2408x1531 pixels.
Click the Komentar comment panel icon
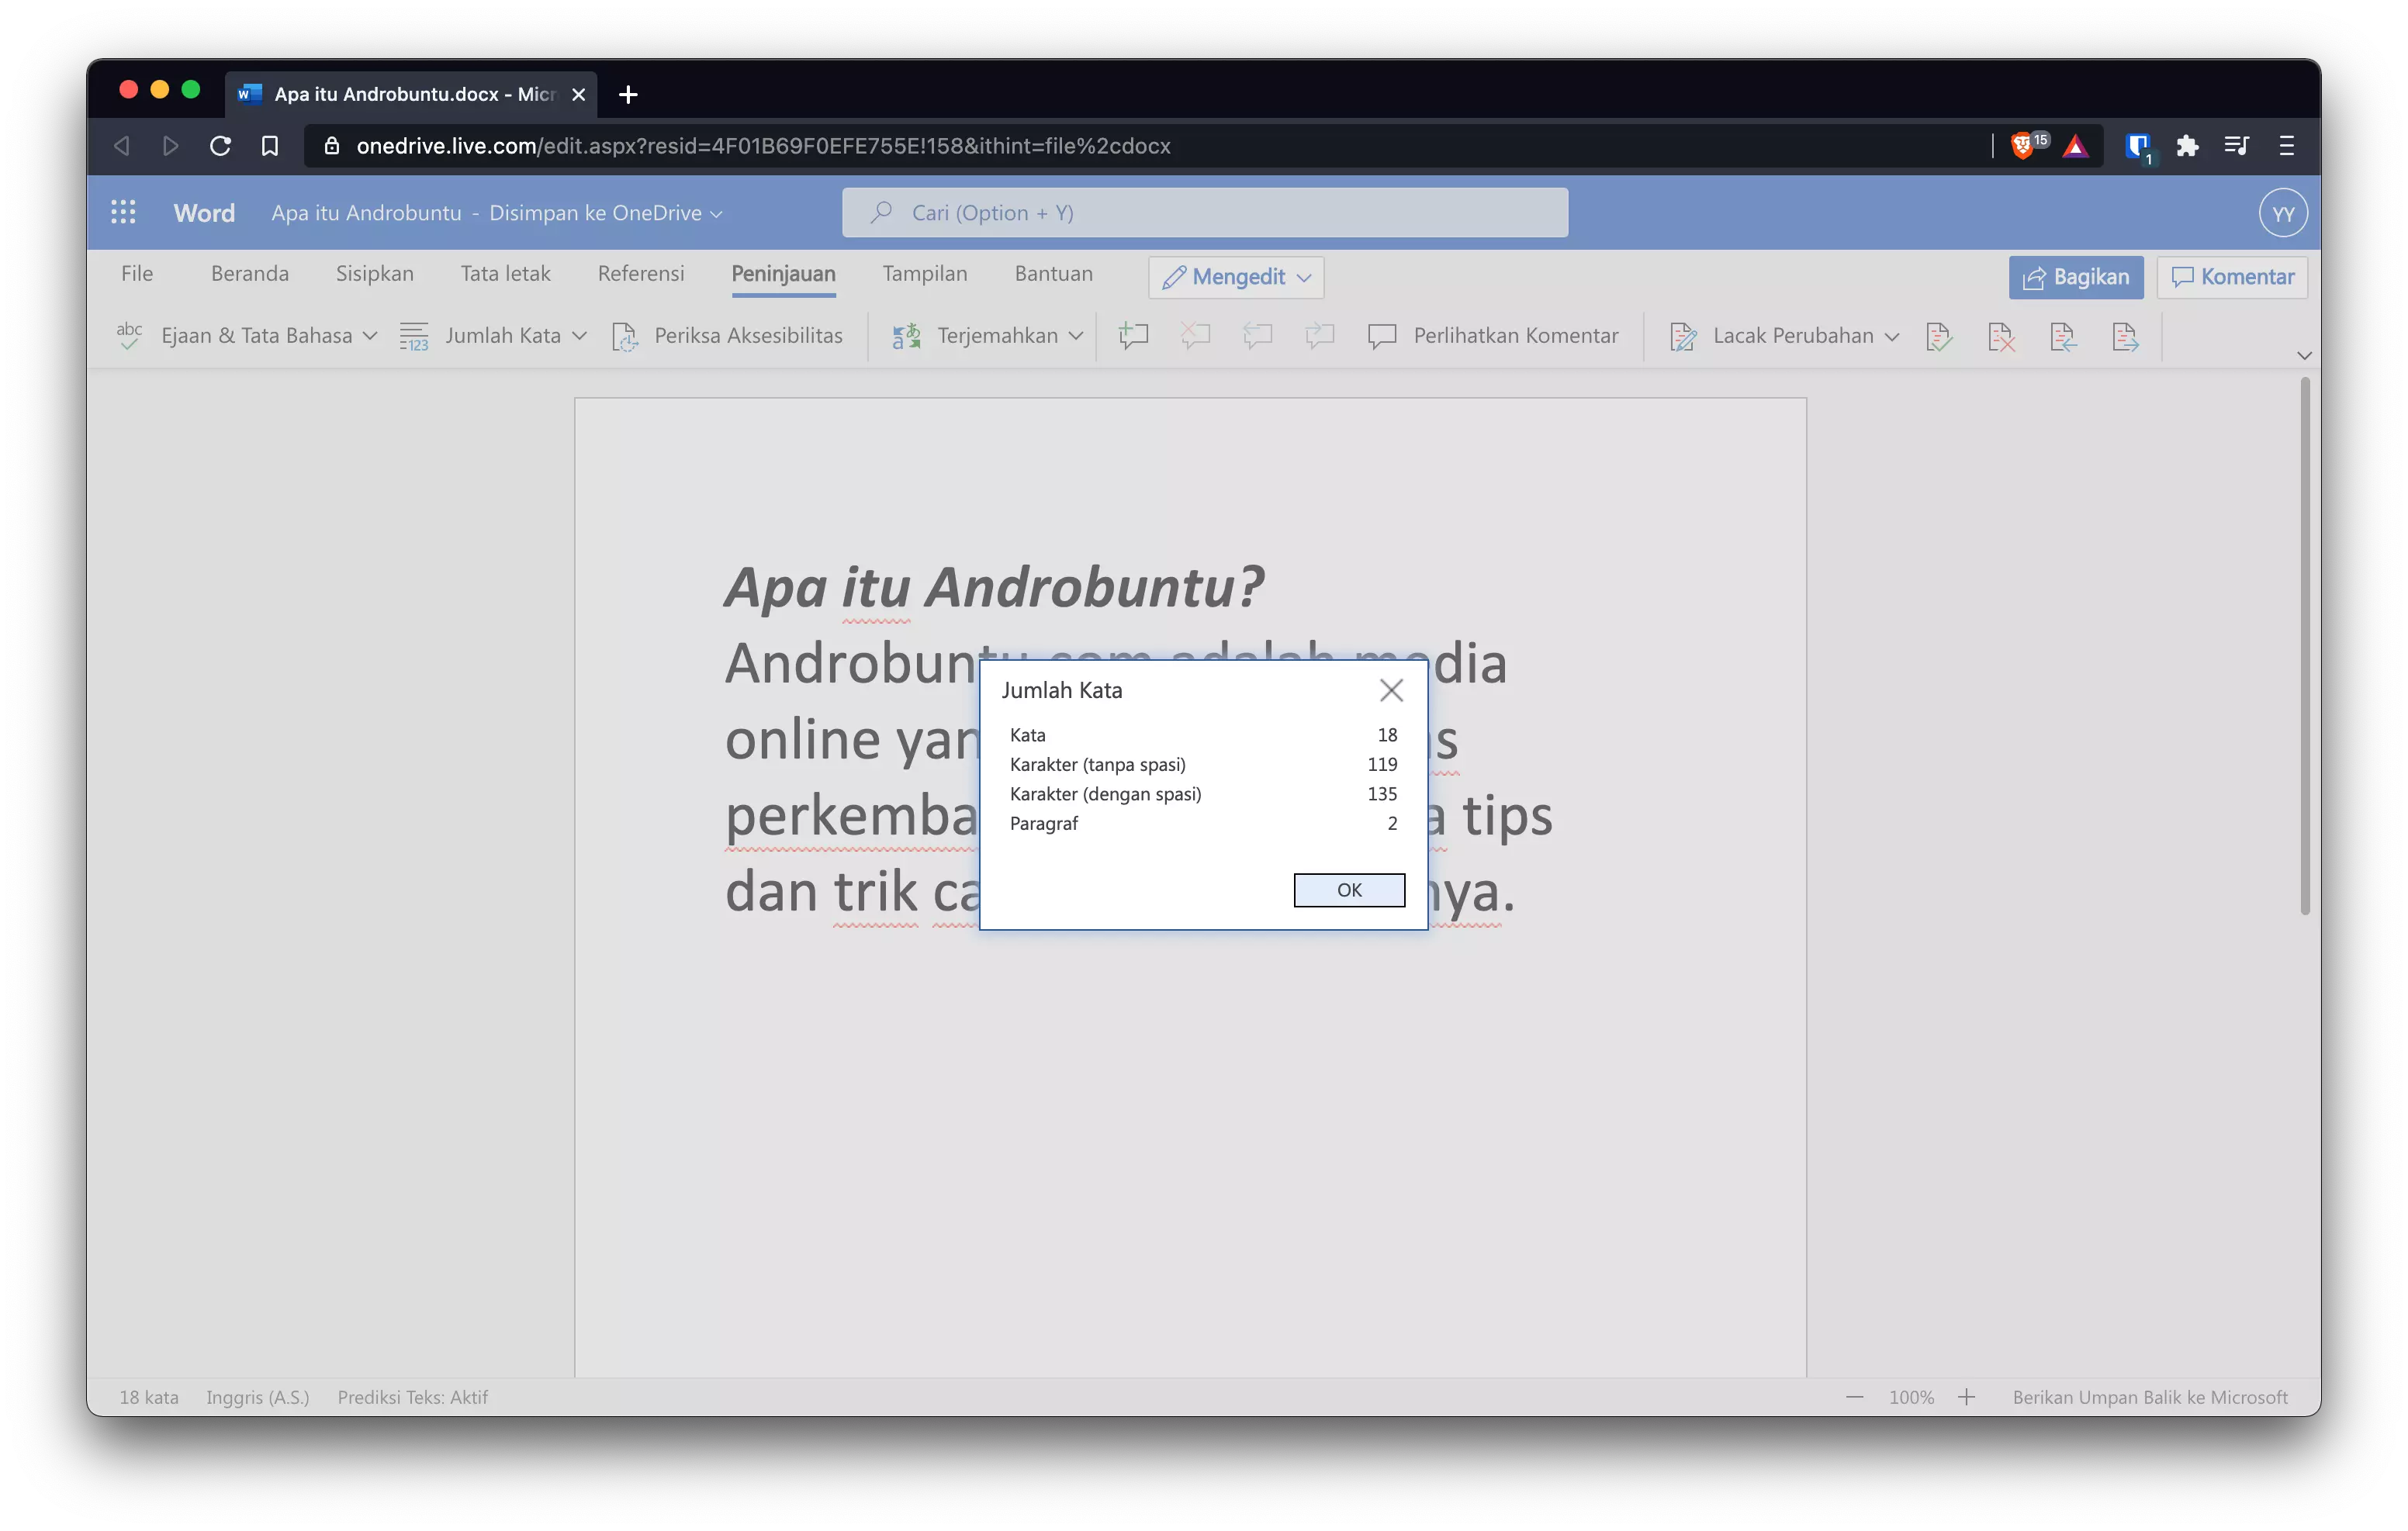(x=2230, y=275)
